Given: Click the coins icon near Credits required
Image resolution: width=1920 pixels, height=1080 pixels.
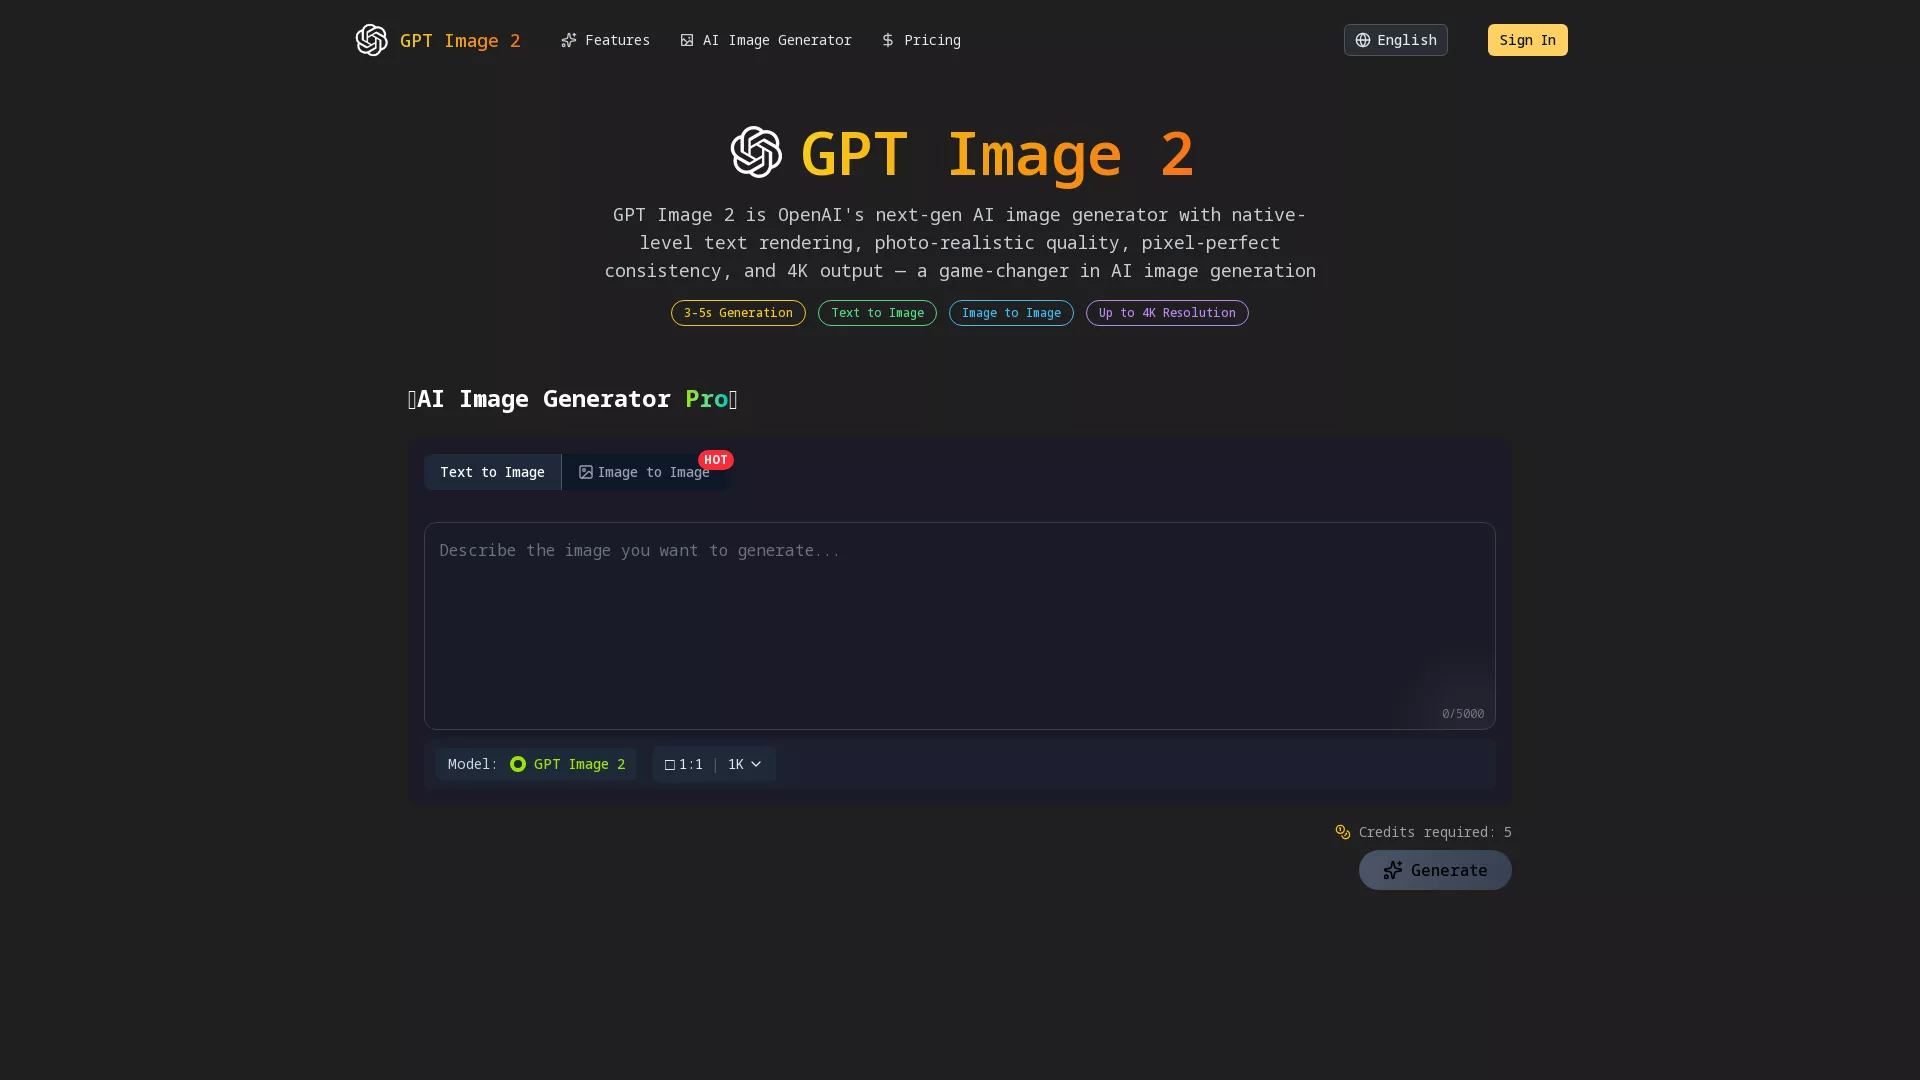Looking at the screenshot, I should [x=1343, y=832].
